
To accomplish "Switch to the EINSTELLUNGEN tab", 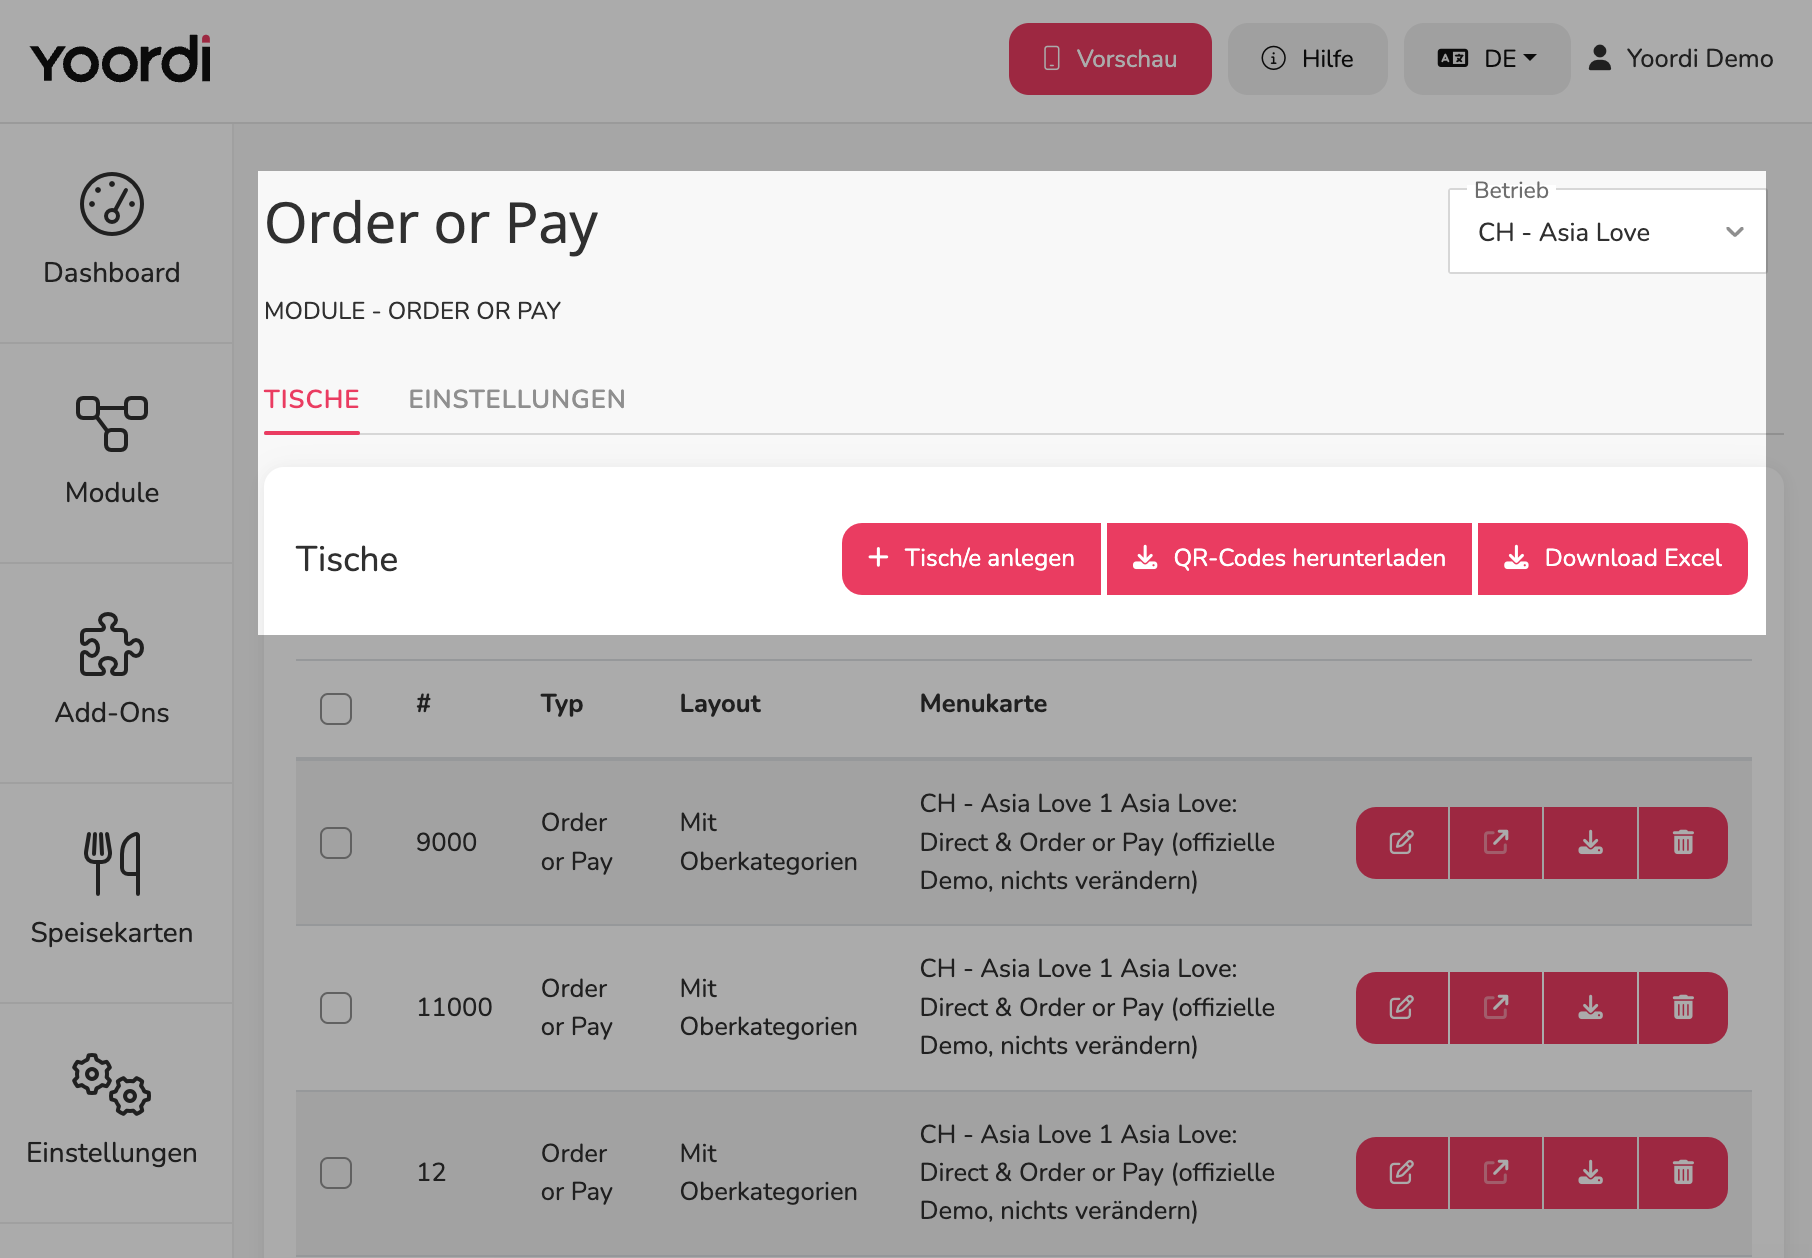I will tap(517, 399).
